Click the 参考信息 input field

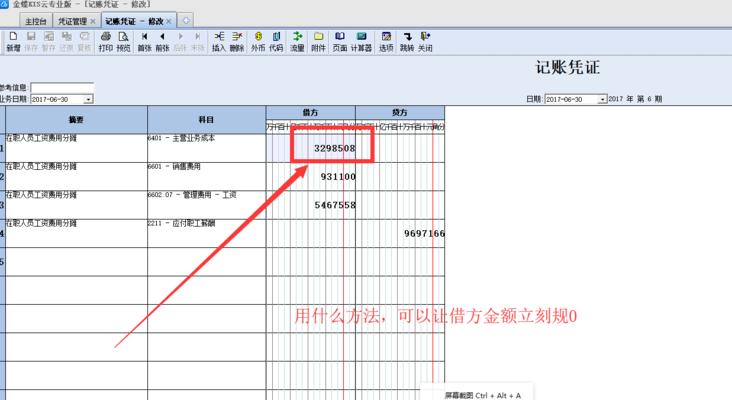click(62, 87)
